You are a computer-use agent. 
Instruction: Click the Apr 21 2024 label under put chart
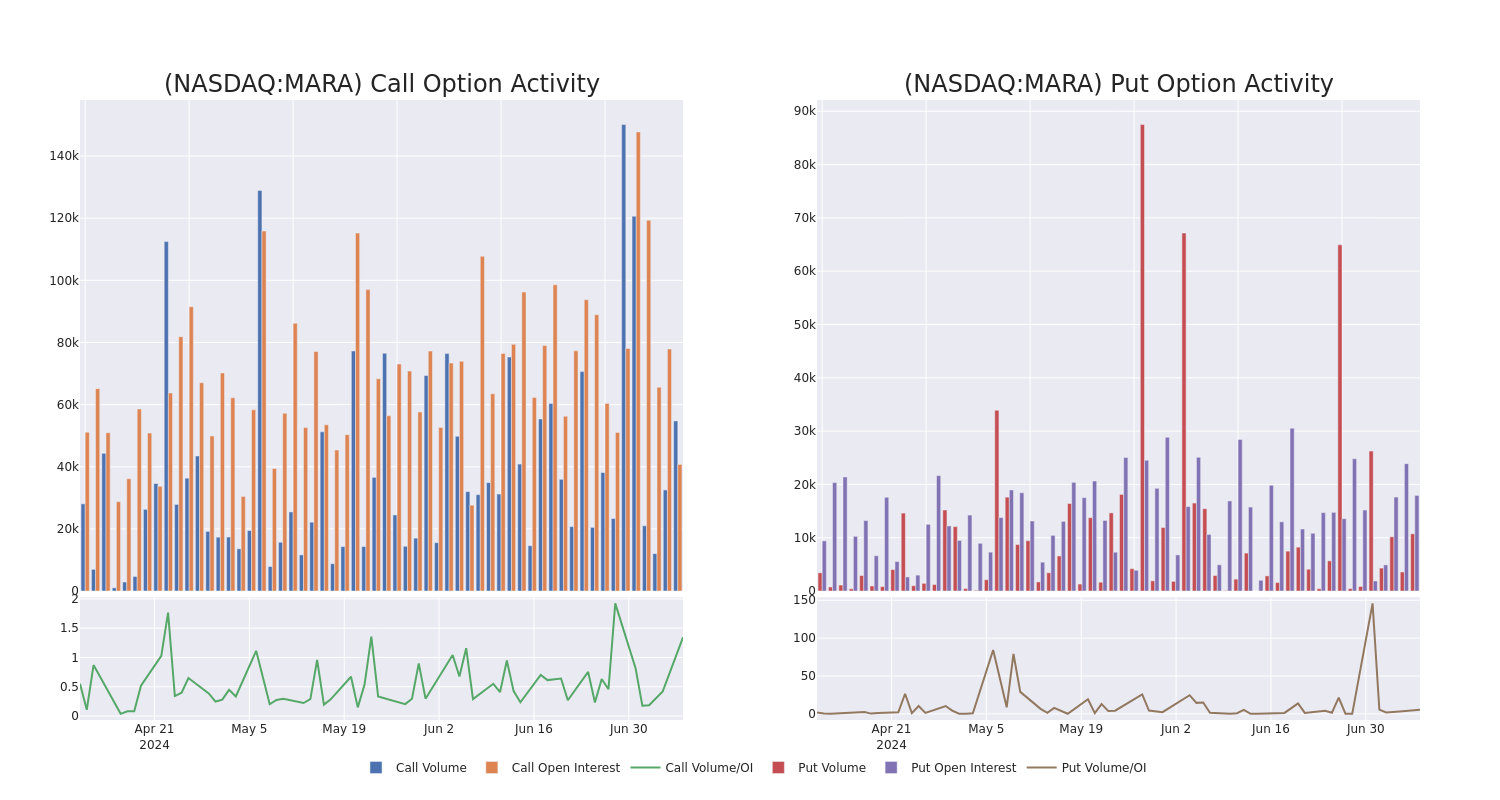pyautogui.click(x=891, y=737)
